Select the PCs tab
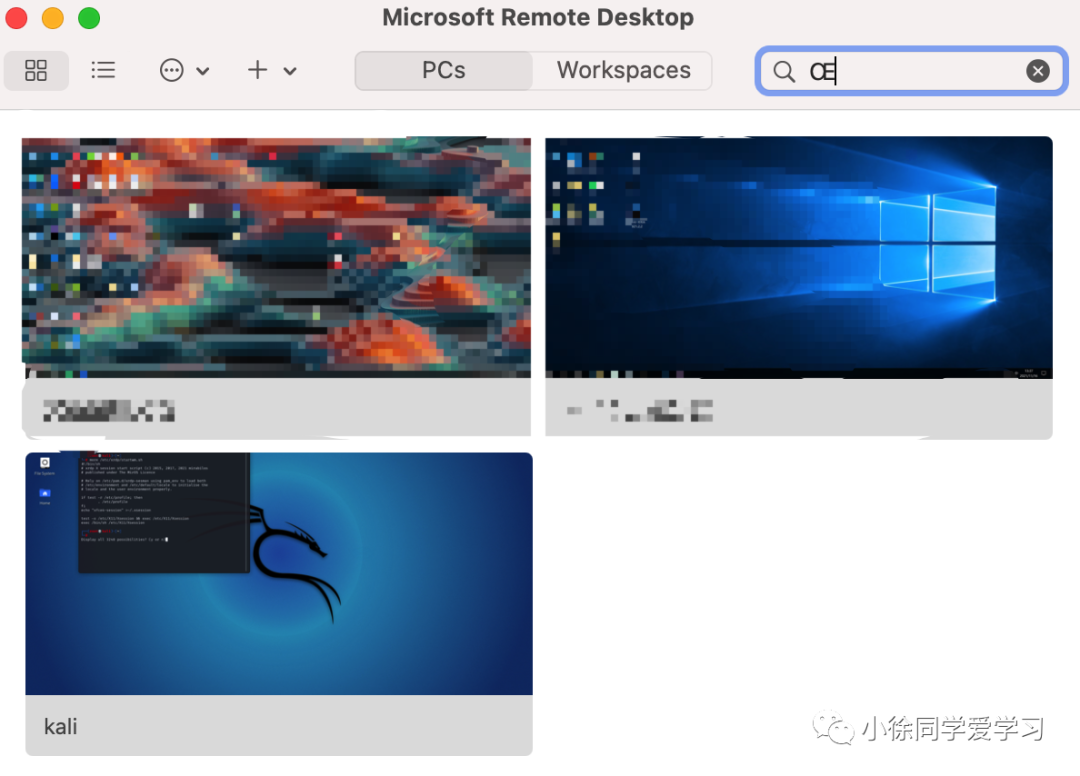The image size is (1080, 776). tap(444, 70)
